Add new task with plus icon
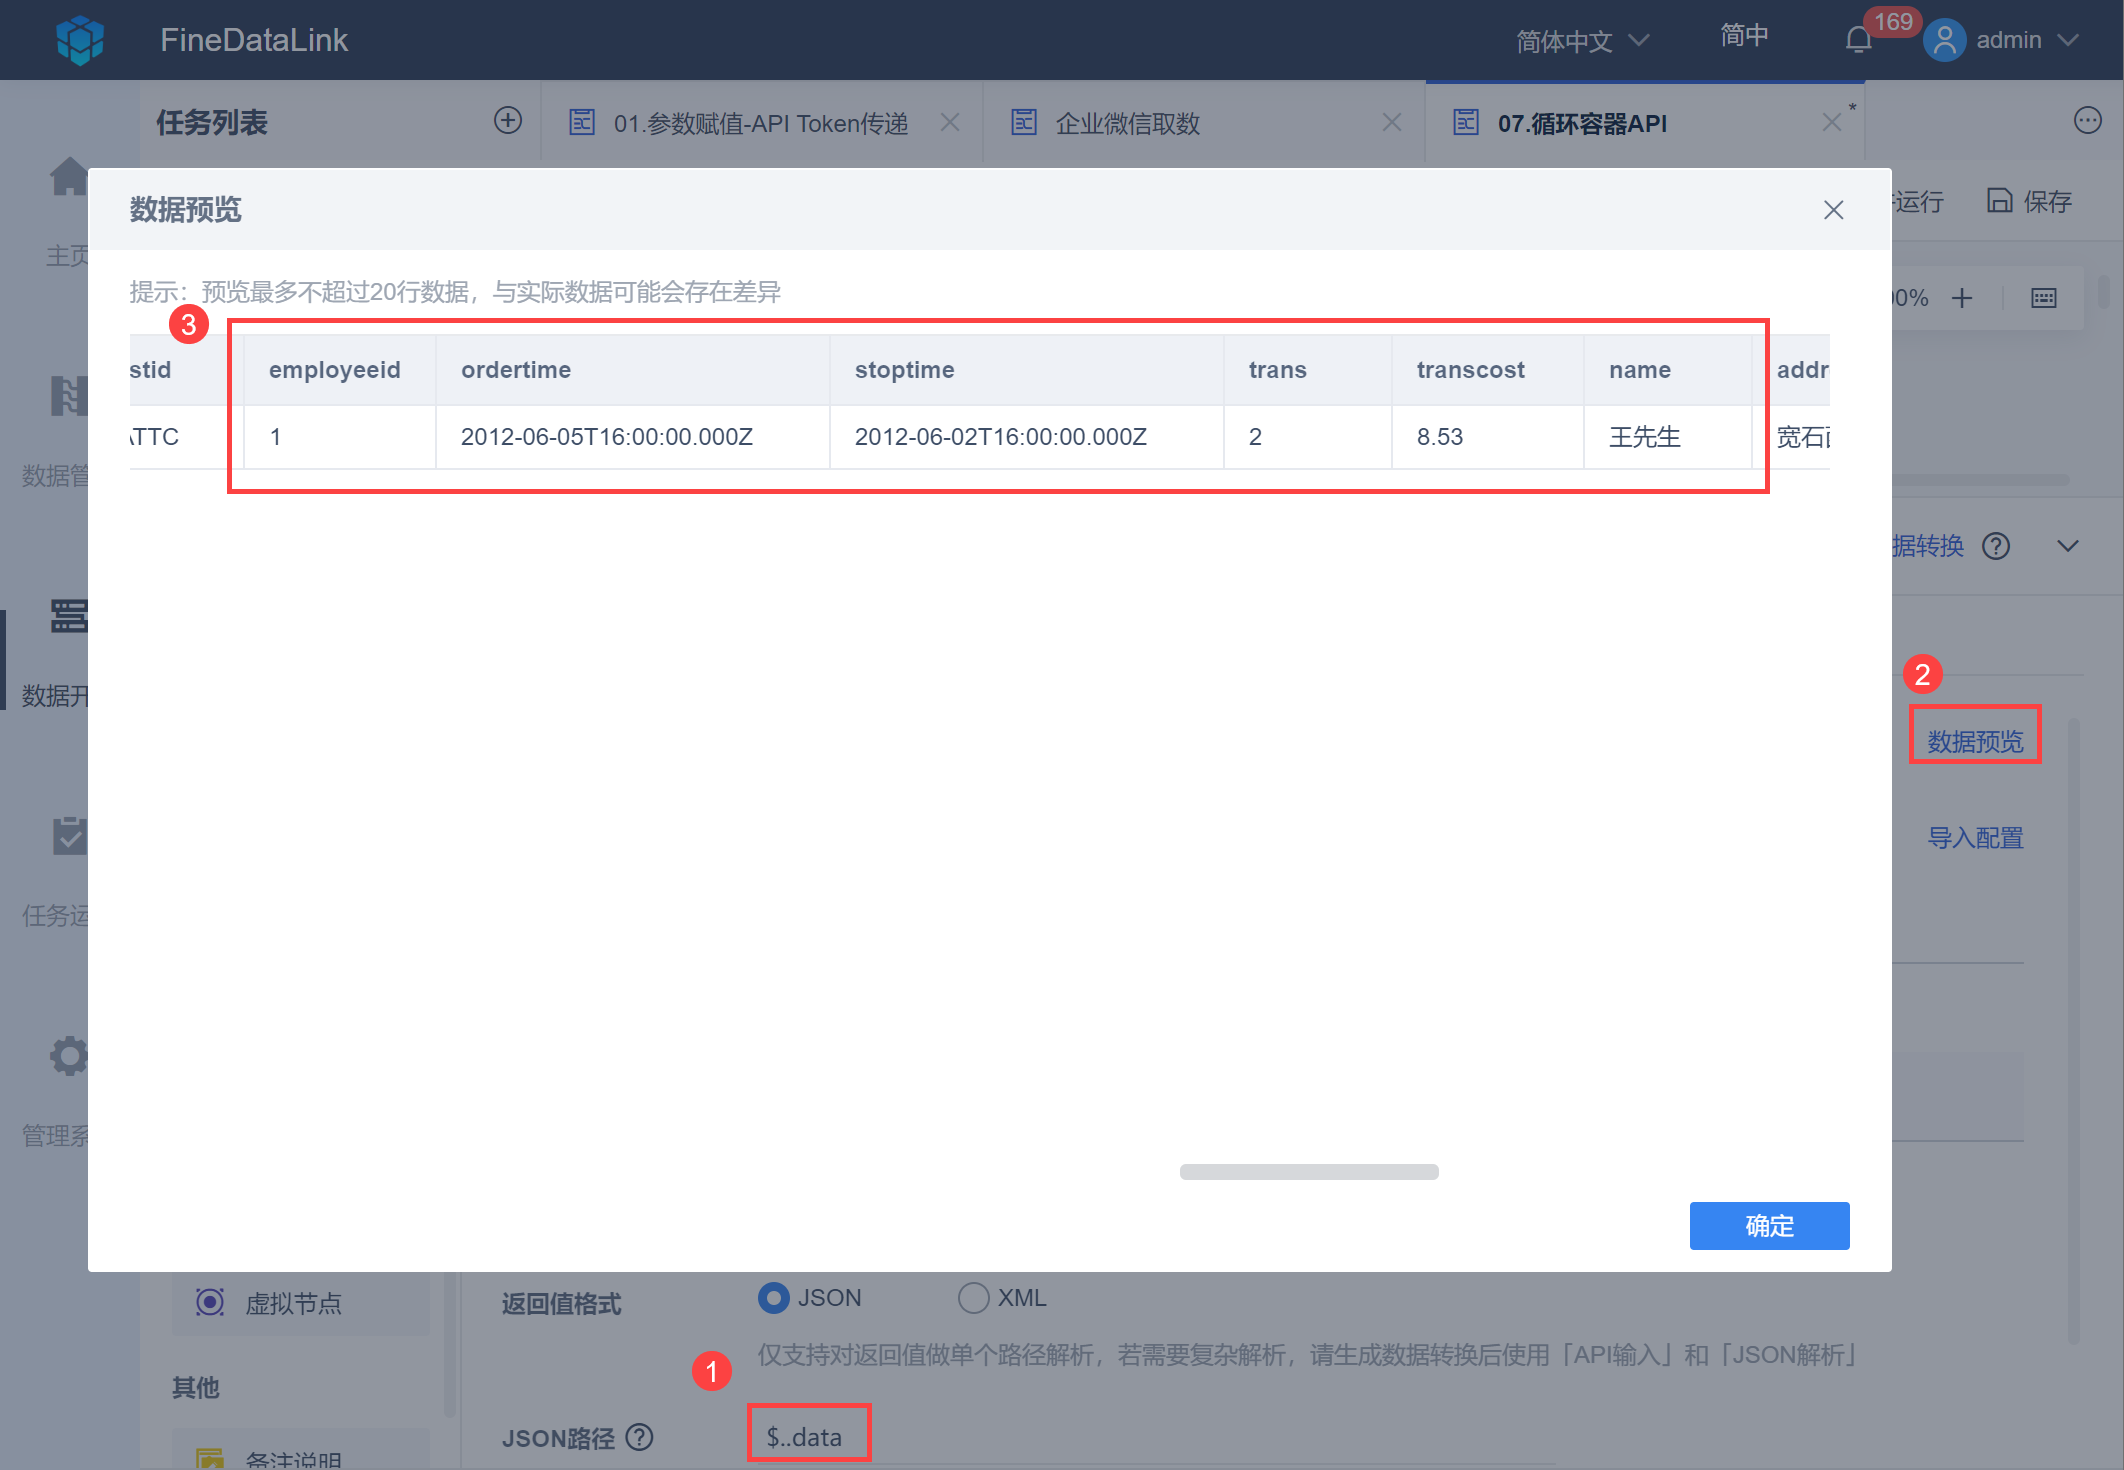The image size is (2124, 1470). tap(508, 121)
